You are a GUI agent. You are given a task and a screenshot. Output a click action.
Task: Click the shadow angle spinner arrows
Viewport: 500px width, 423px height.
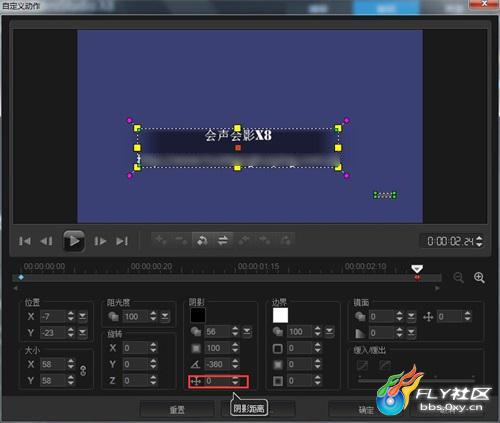point(235,364)
